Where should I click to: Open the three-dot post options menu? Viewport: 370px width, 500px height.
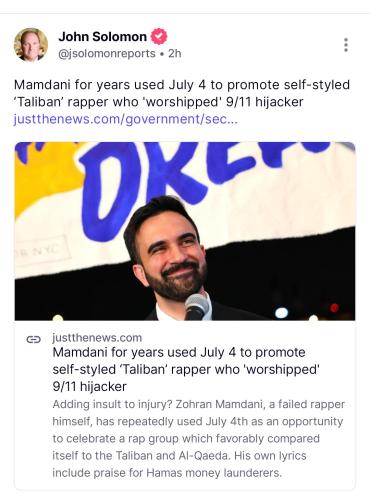(346, 45)
